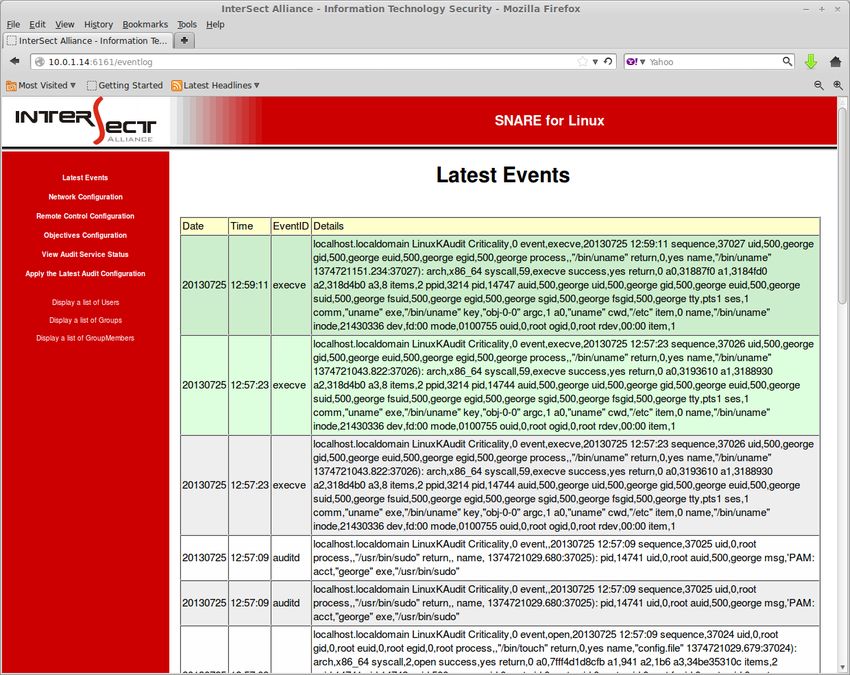Open Objectives Configuration page
This screenshot has height=675, width=850.
85,235
